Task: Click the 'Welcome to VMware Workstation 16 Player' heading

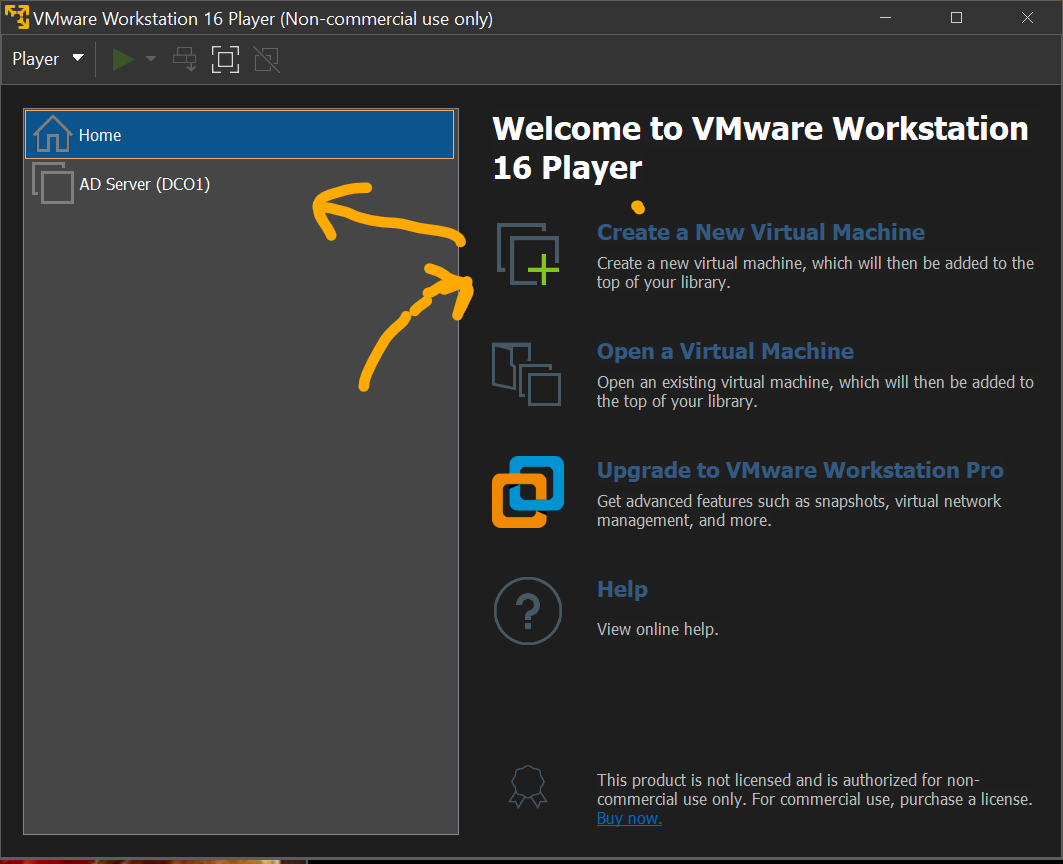Action: 761,148
